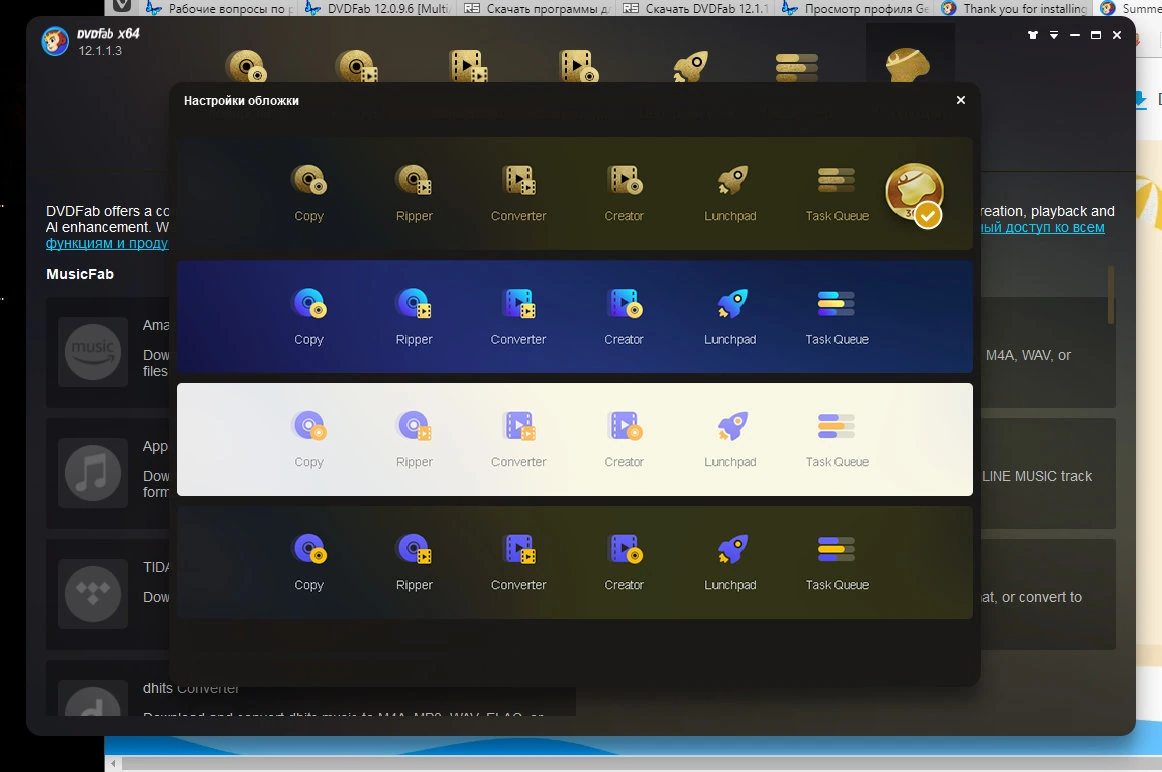Click the Amazon Music icon in MusicFab list
The height and width of the screenshot is (772, 1162).
93,352
